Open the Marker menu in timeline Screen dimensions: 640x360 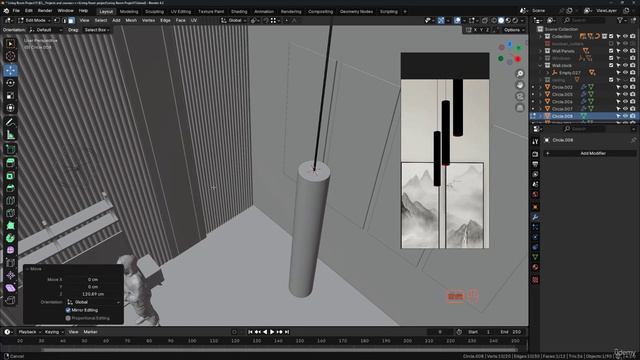point(90,332)
